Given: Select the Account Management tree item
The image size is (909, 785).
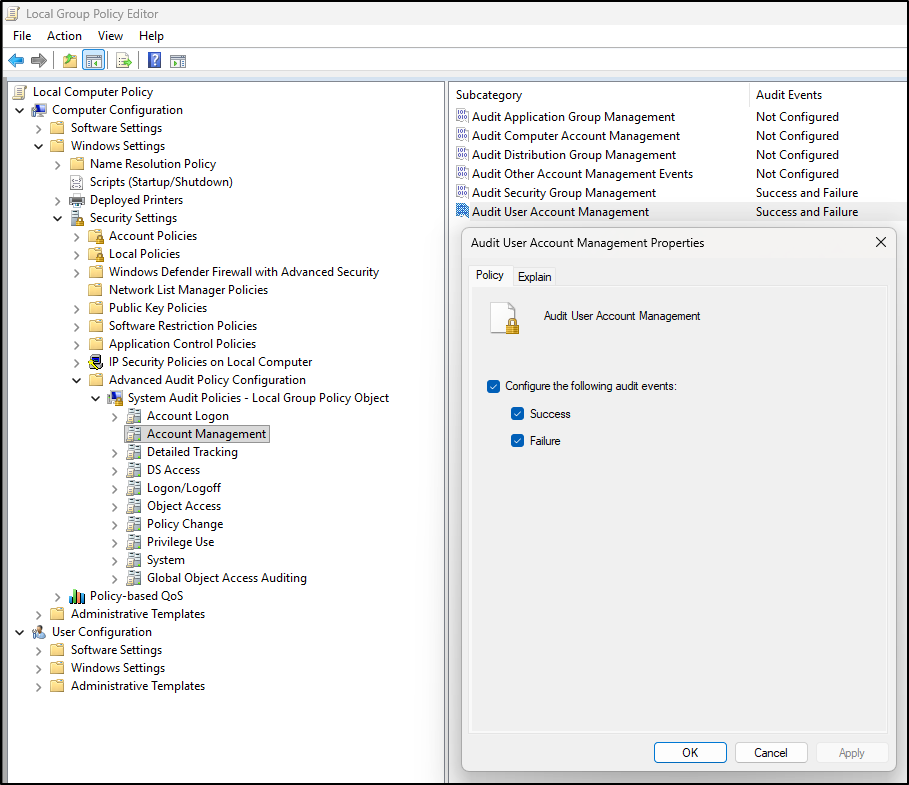Looking at the screenshot, I should click(x=206, y=434).
